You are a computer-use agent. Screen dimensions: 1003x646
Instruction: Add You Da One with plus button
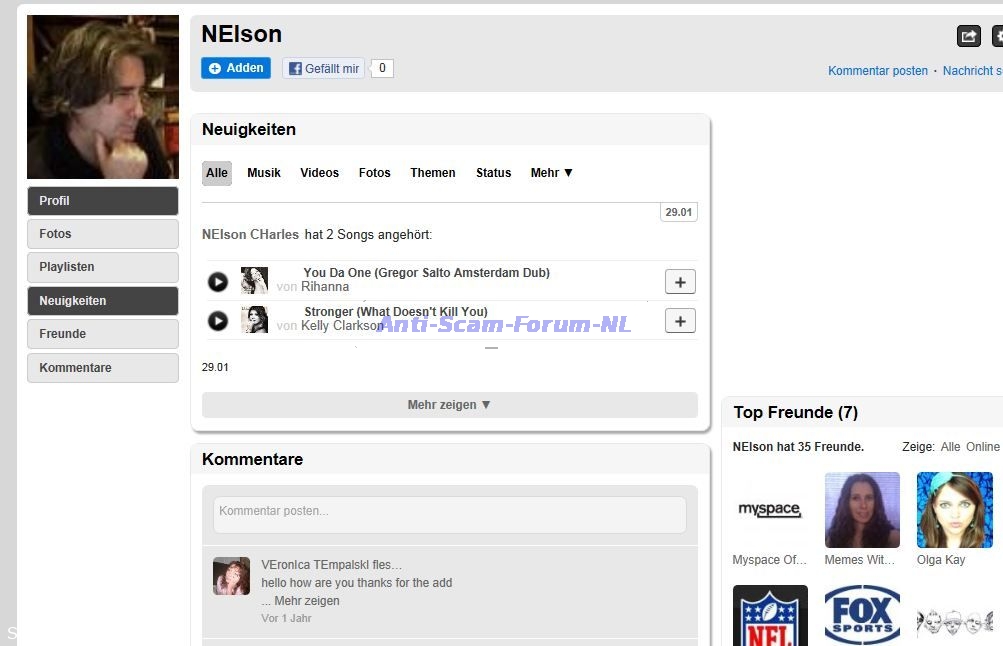[x=680, y=282]
